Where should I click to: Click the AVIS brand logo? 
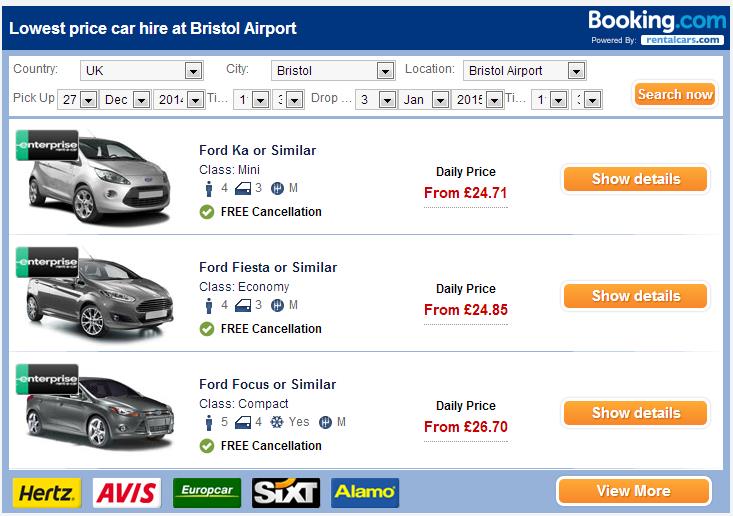click(x=127, y=492)
